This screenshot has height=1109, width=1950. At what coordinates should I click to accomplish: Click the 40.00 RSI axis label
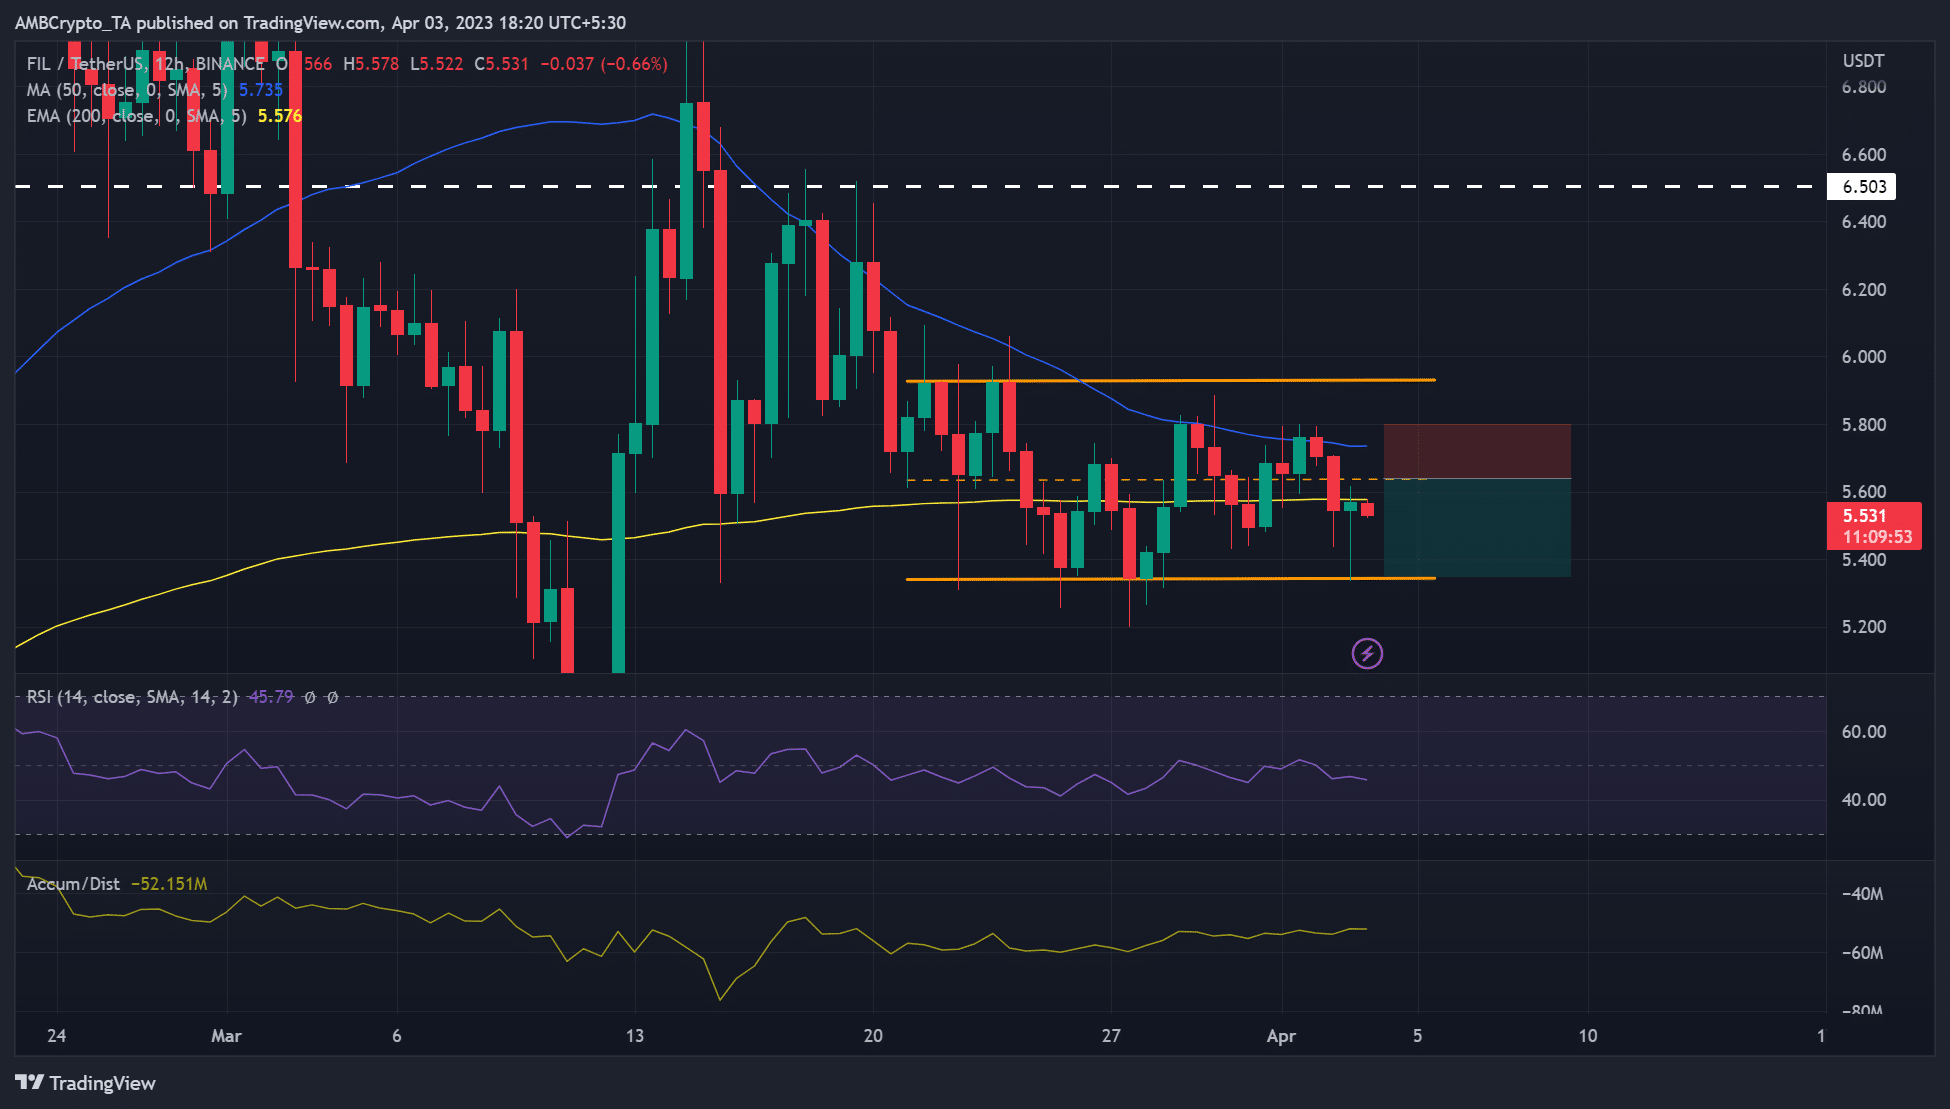click(1864, 800)
